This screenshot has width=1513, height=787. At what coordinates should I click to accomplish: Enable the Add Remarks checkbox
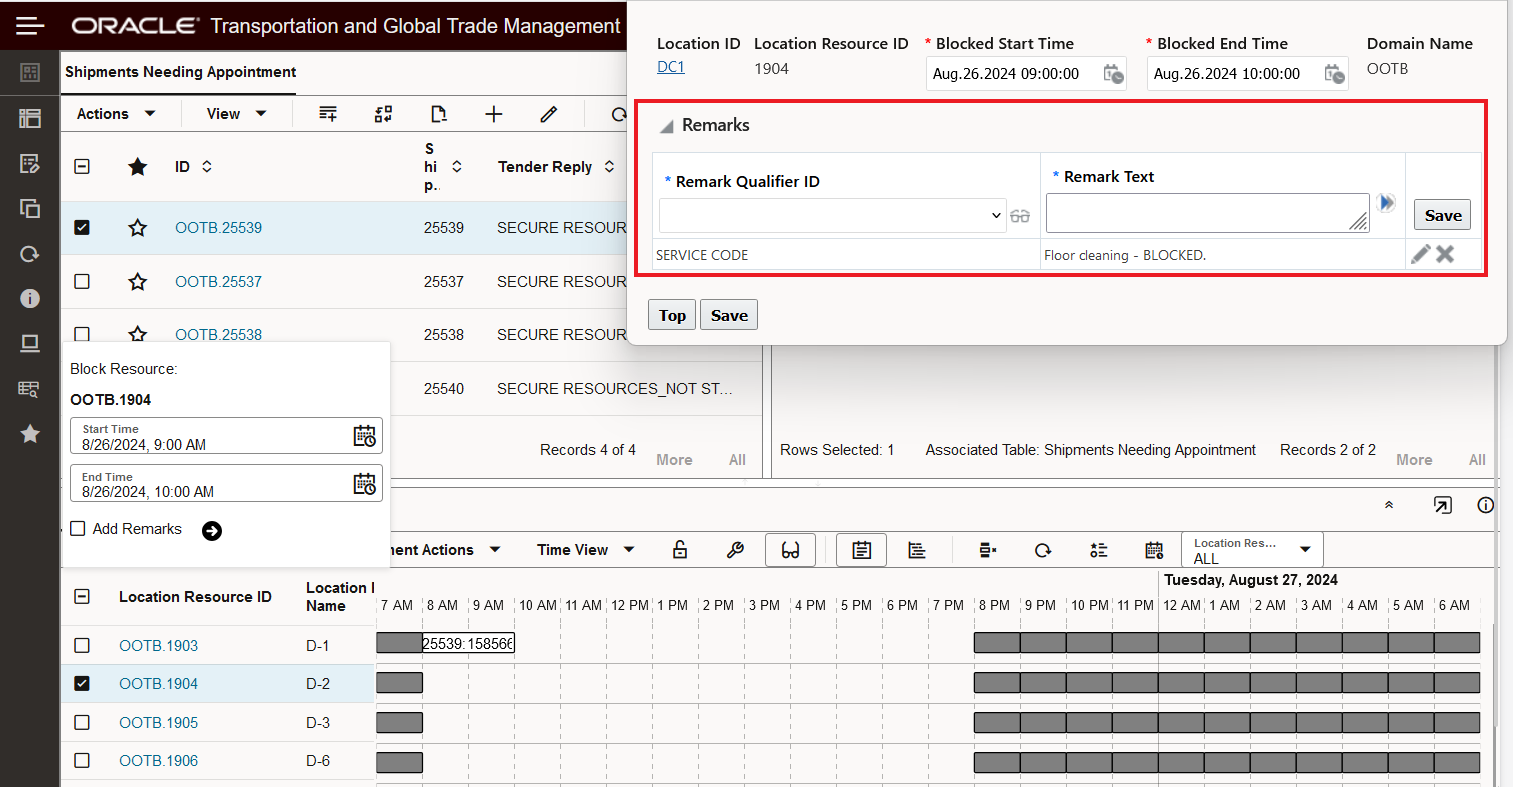click(x=78, y=528)
